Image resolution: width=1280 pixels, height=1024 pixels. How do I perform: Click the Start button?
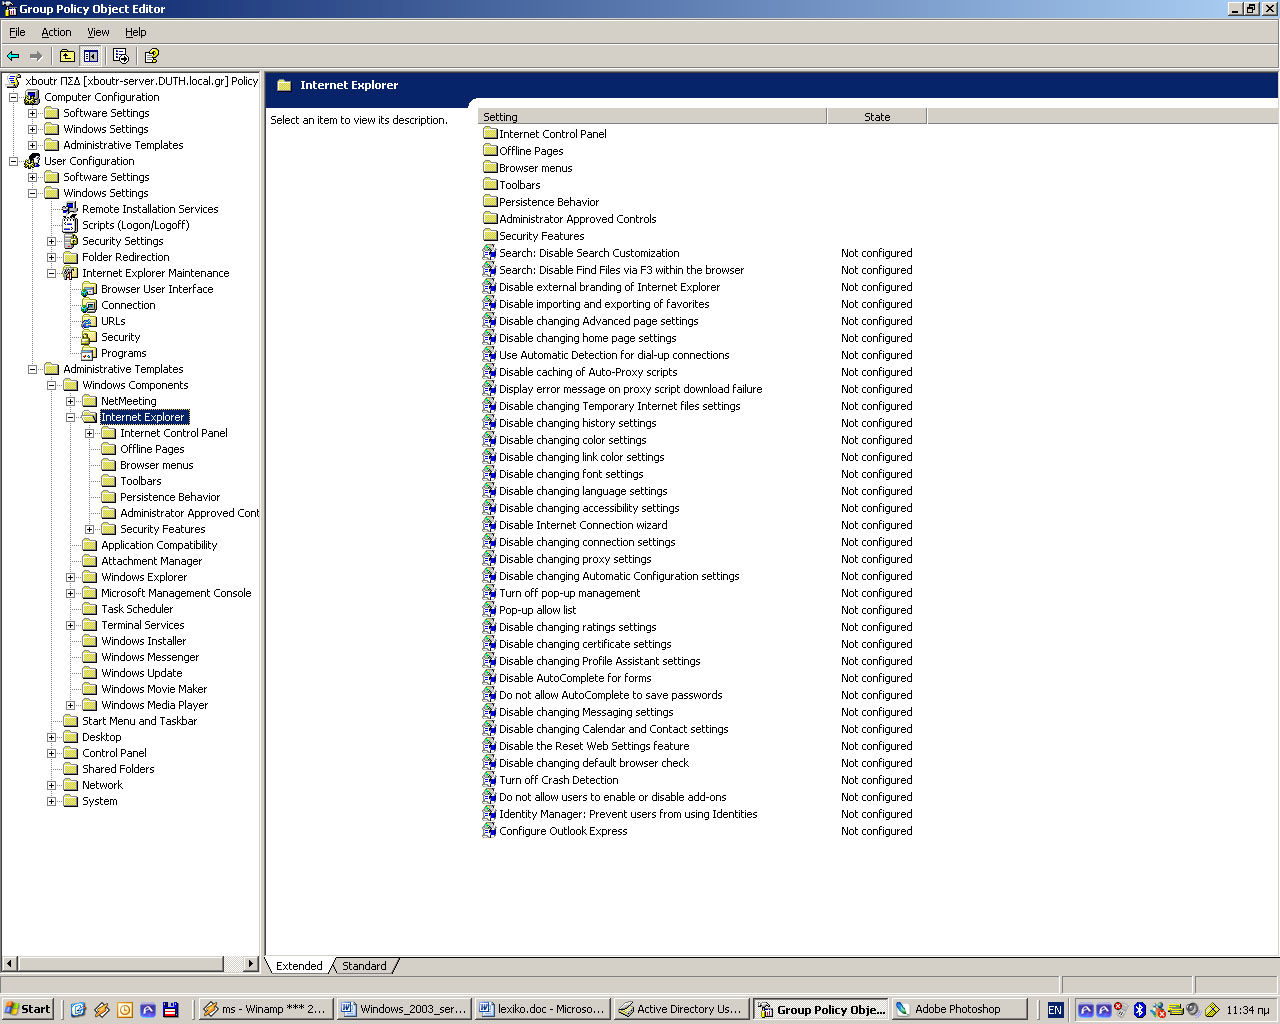(28, 1009)
